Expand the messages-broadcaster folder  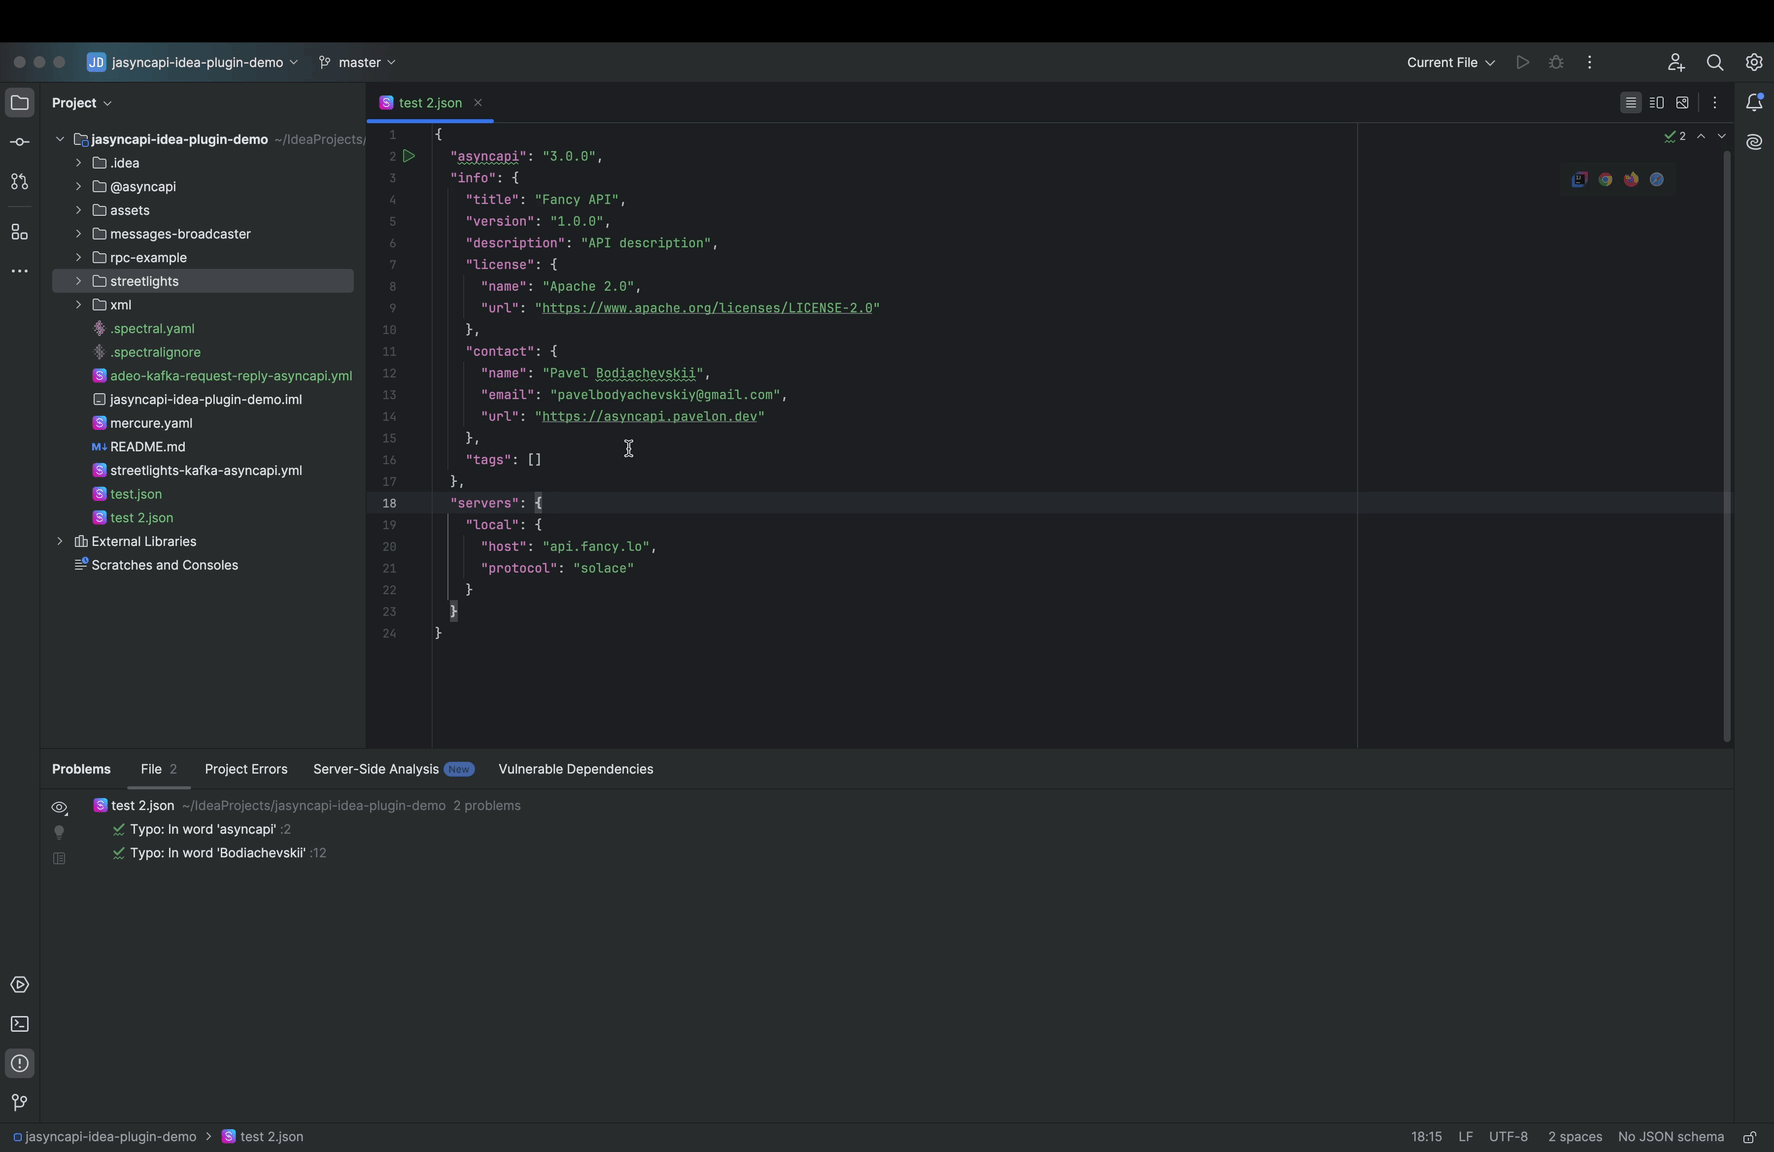(78, 234)
